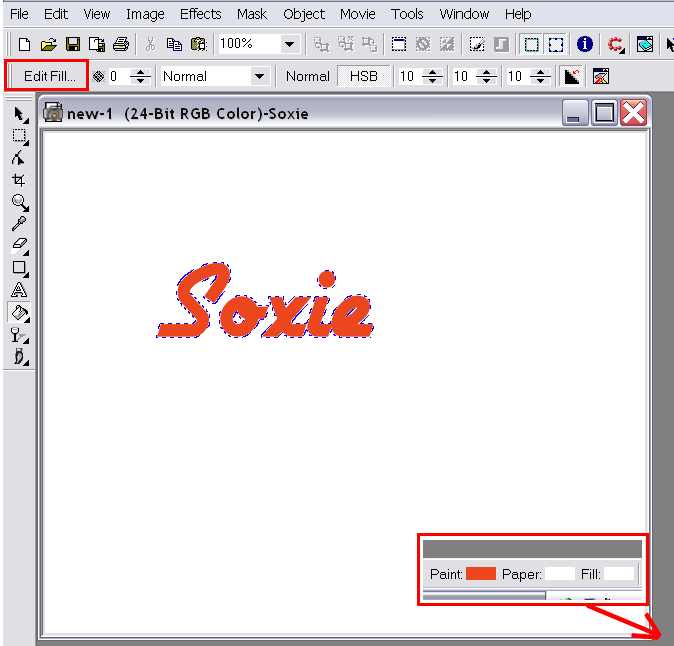Screen dimensions: 674x646
Task: Select the Rectangle Mask tool
Action: (x=19, y=136)
